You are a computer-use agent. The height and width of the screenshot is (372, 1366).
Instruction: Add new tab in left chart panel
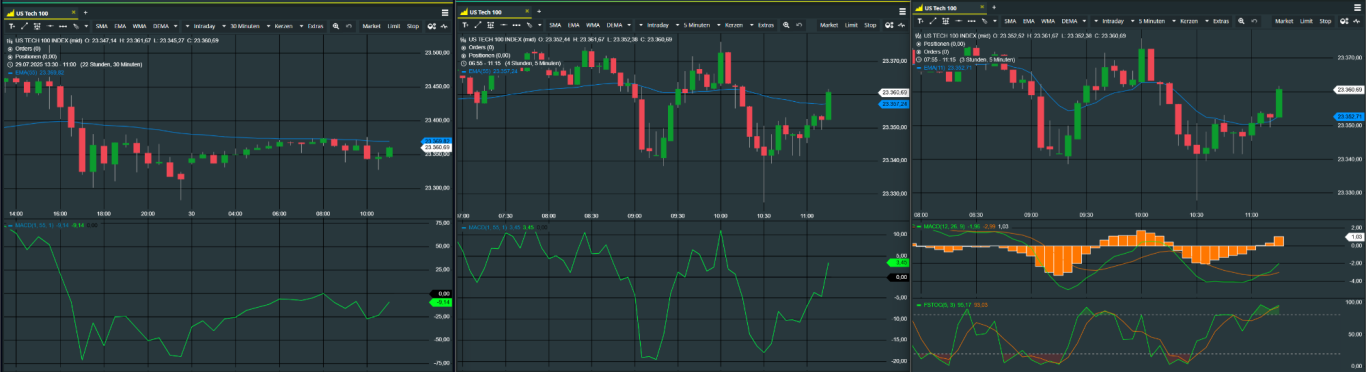click(x=85, y=13)
